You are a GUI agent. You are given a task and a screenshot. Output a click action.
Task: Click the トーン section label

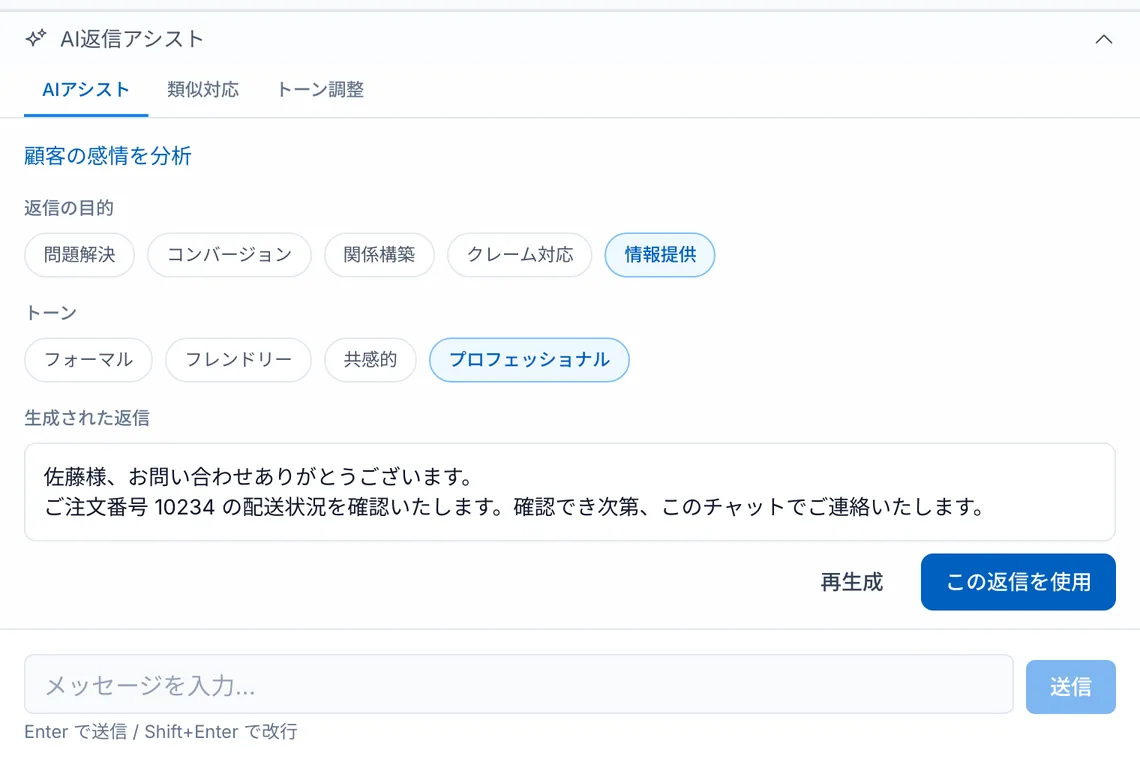click(x=50, y=313)
